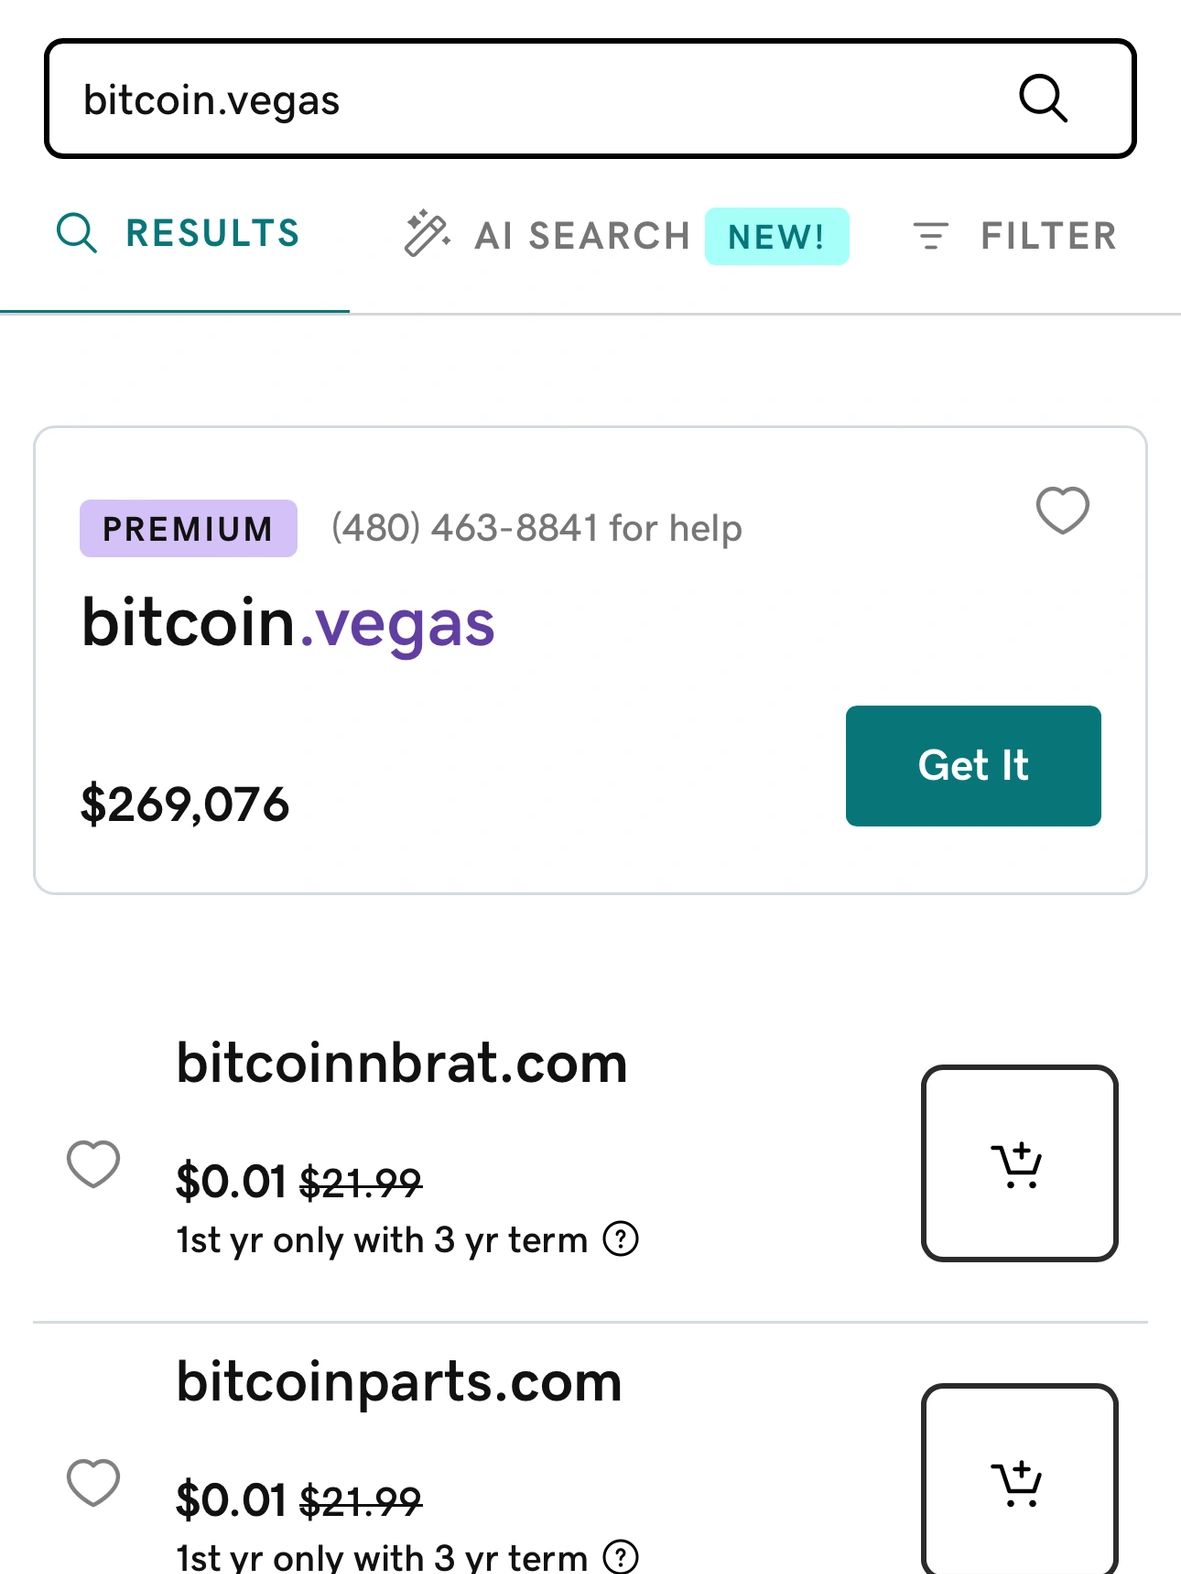Favorite bitcoin.vegas with the heart icon
Screen dimensions: 1181x1574
(x=1062, y=510)
